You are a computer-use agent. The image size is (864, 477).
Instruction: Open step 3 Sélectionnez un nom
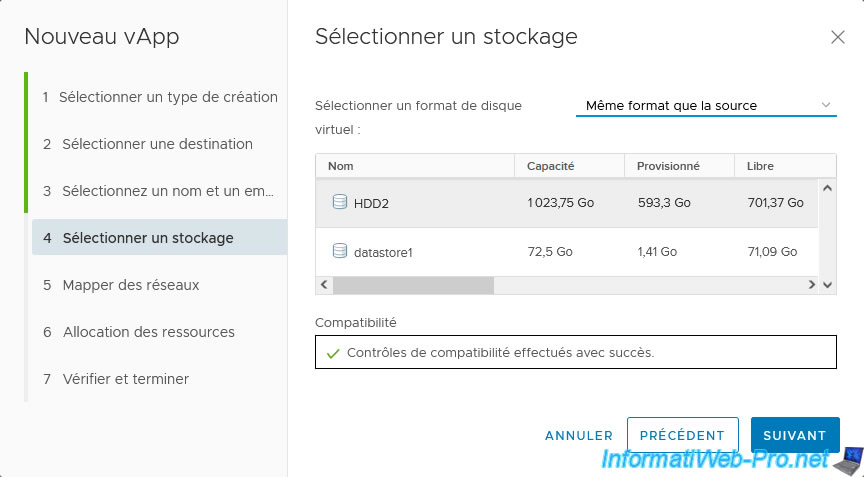tap(160, 191)
